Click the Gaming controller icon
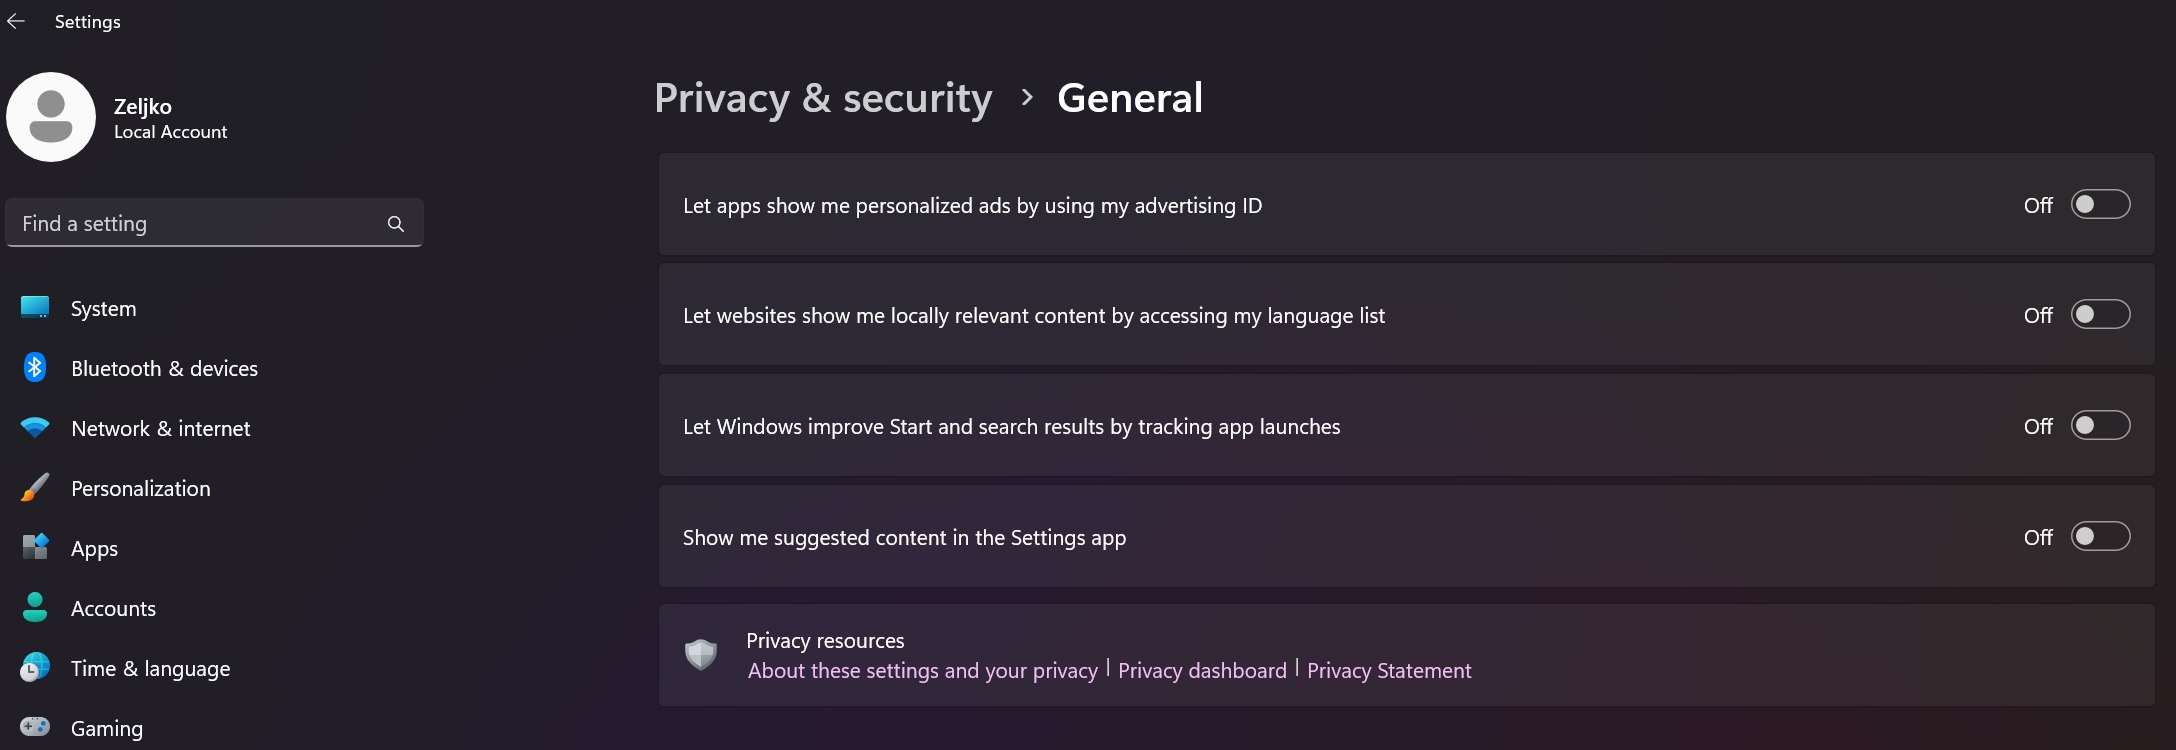Screen dimensions: 2176x750 [35, 727]
